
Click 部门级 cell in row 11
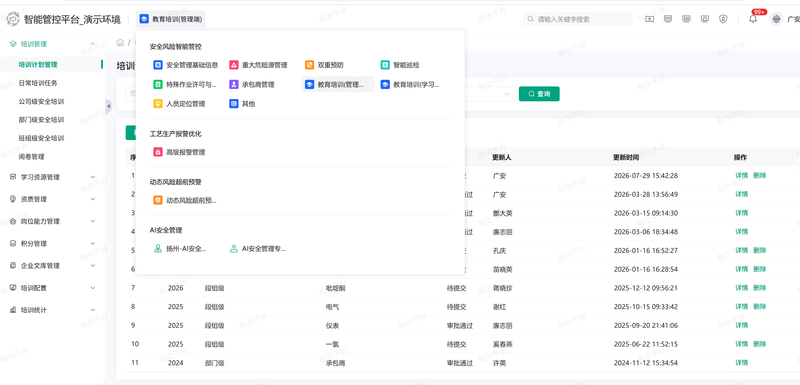[x=215, y=363]
